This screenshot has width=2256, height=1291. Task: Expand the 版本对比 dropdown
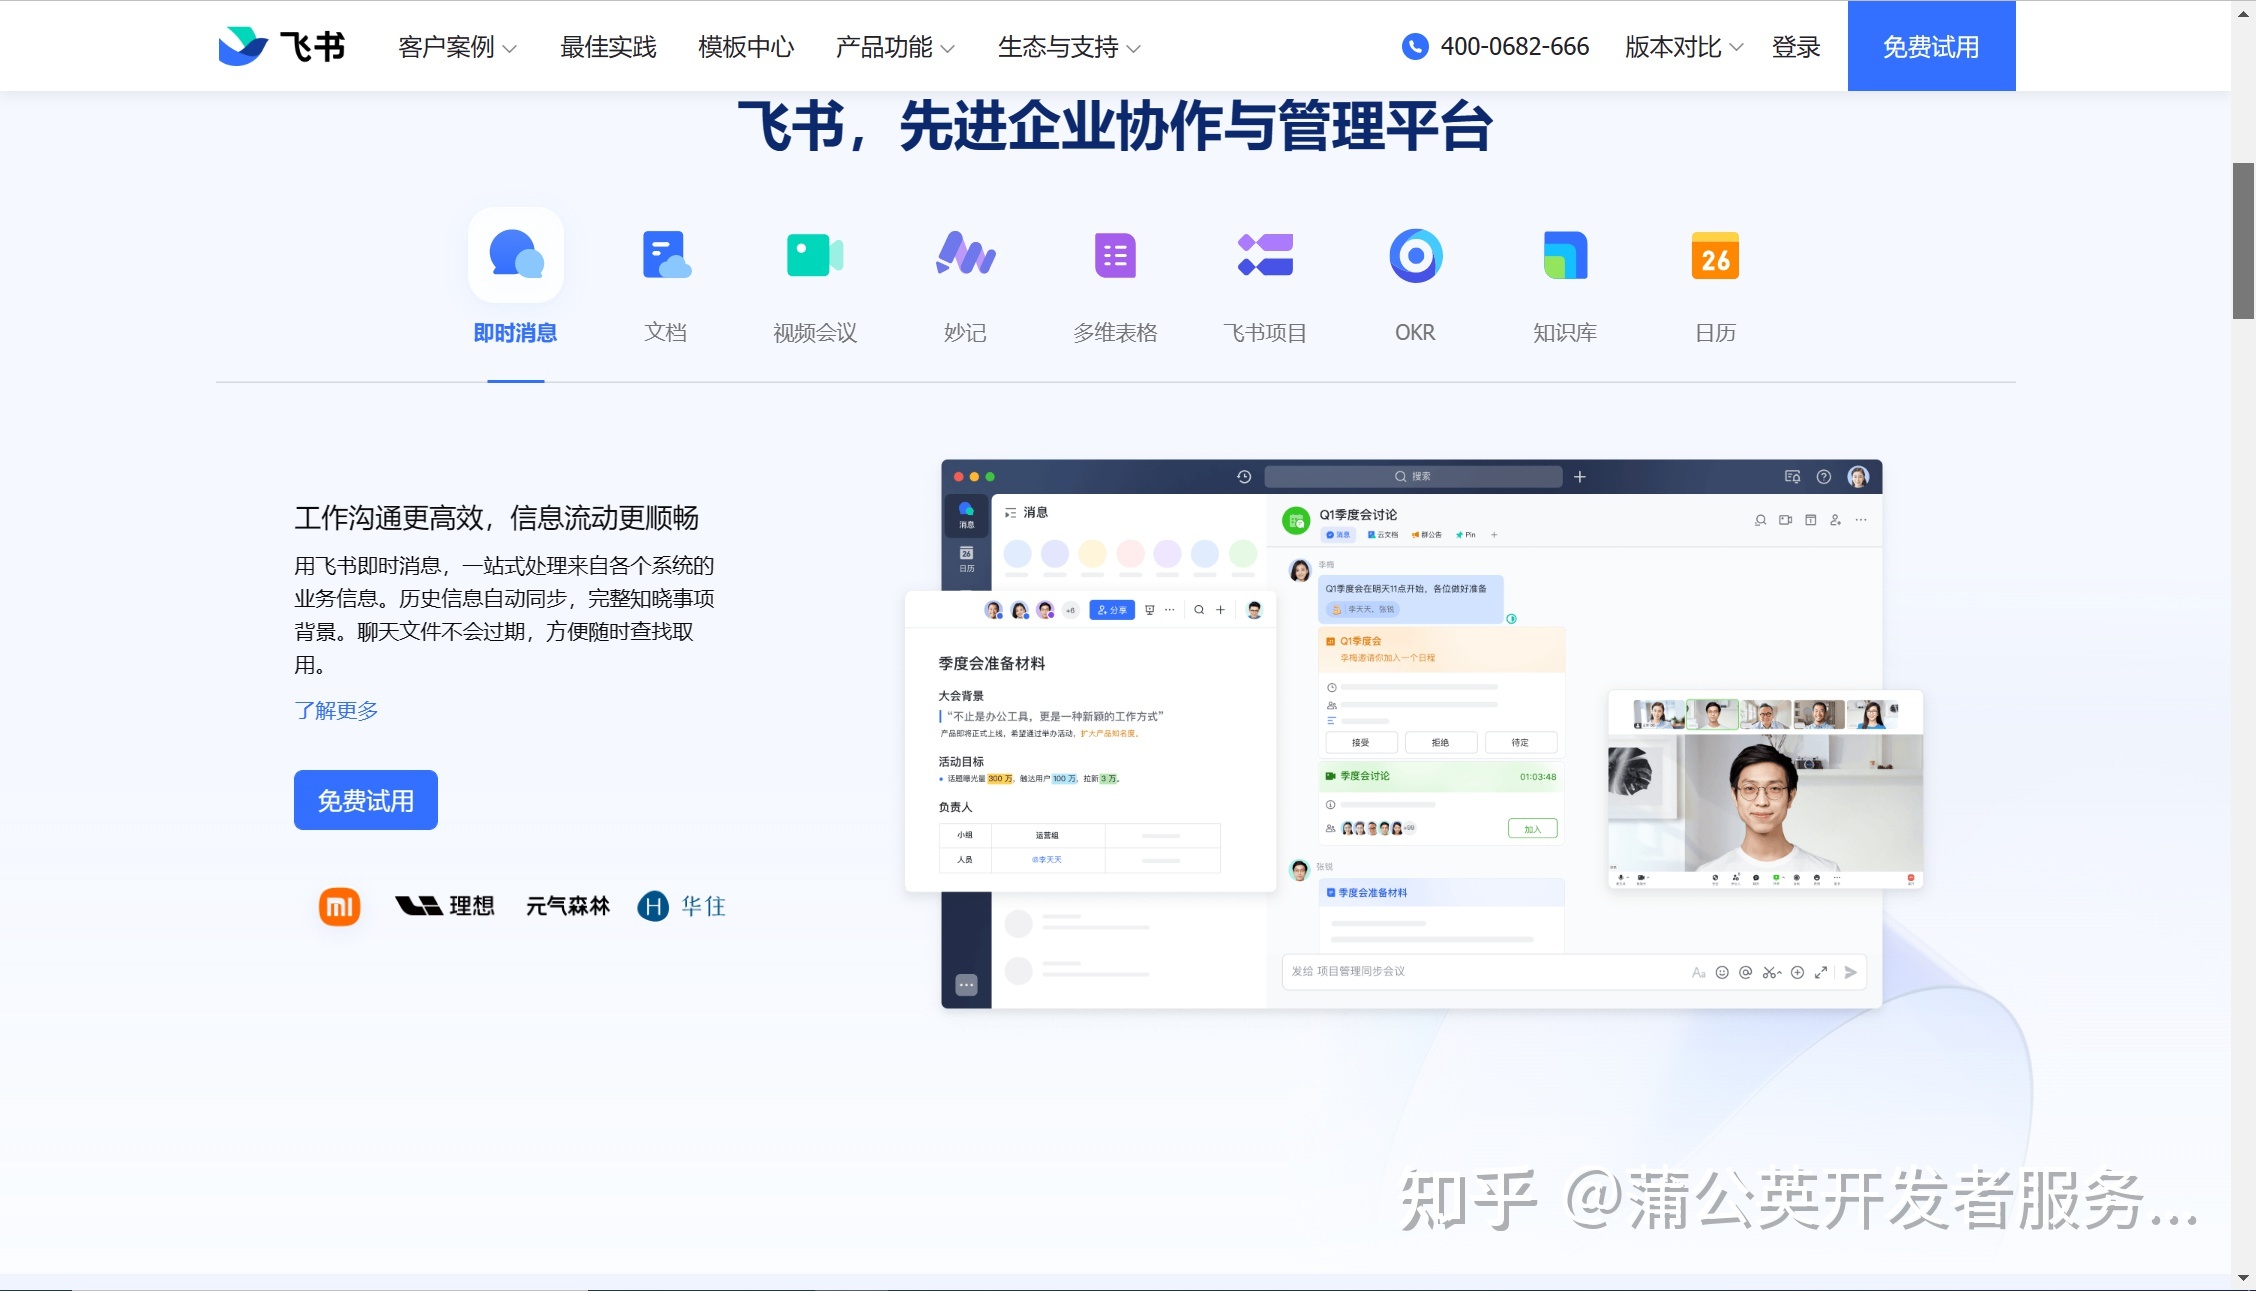tap(1684, 47)
